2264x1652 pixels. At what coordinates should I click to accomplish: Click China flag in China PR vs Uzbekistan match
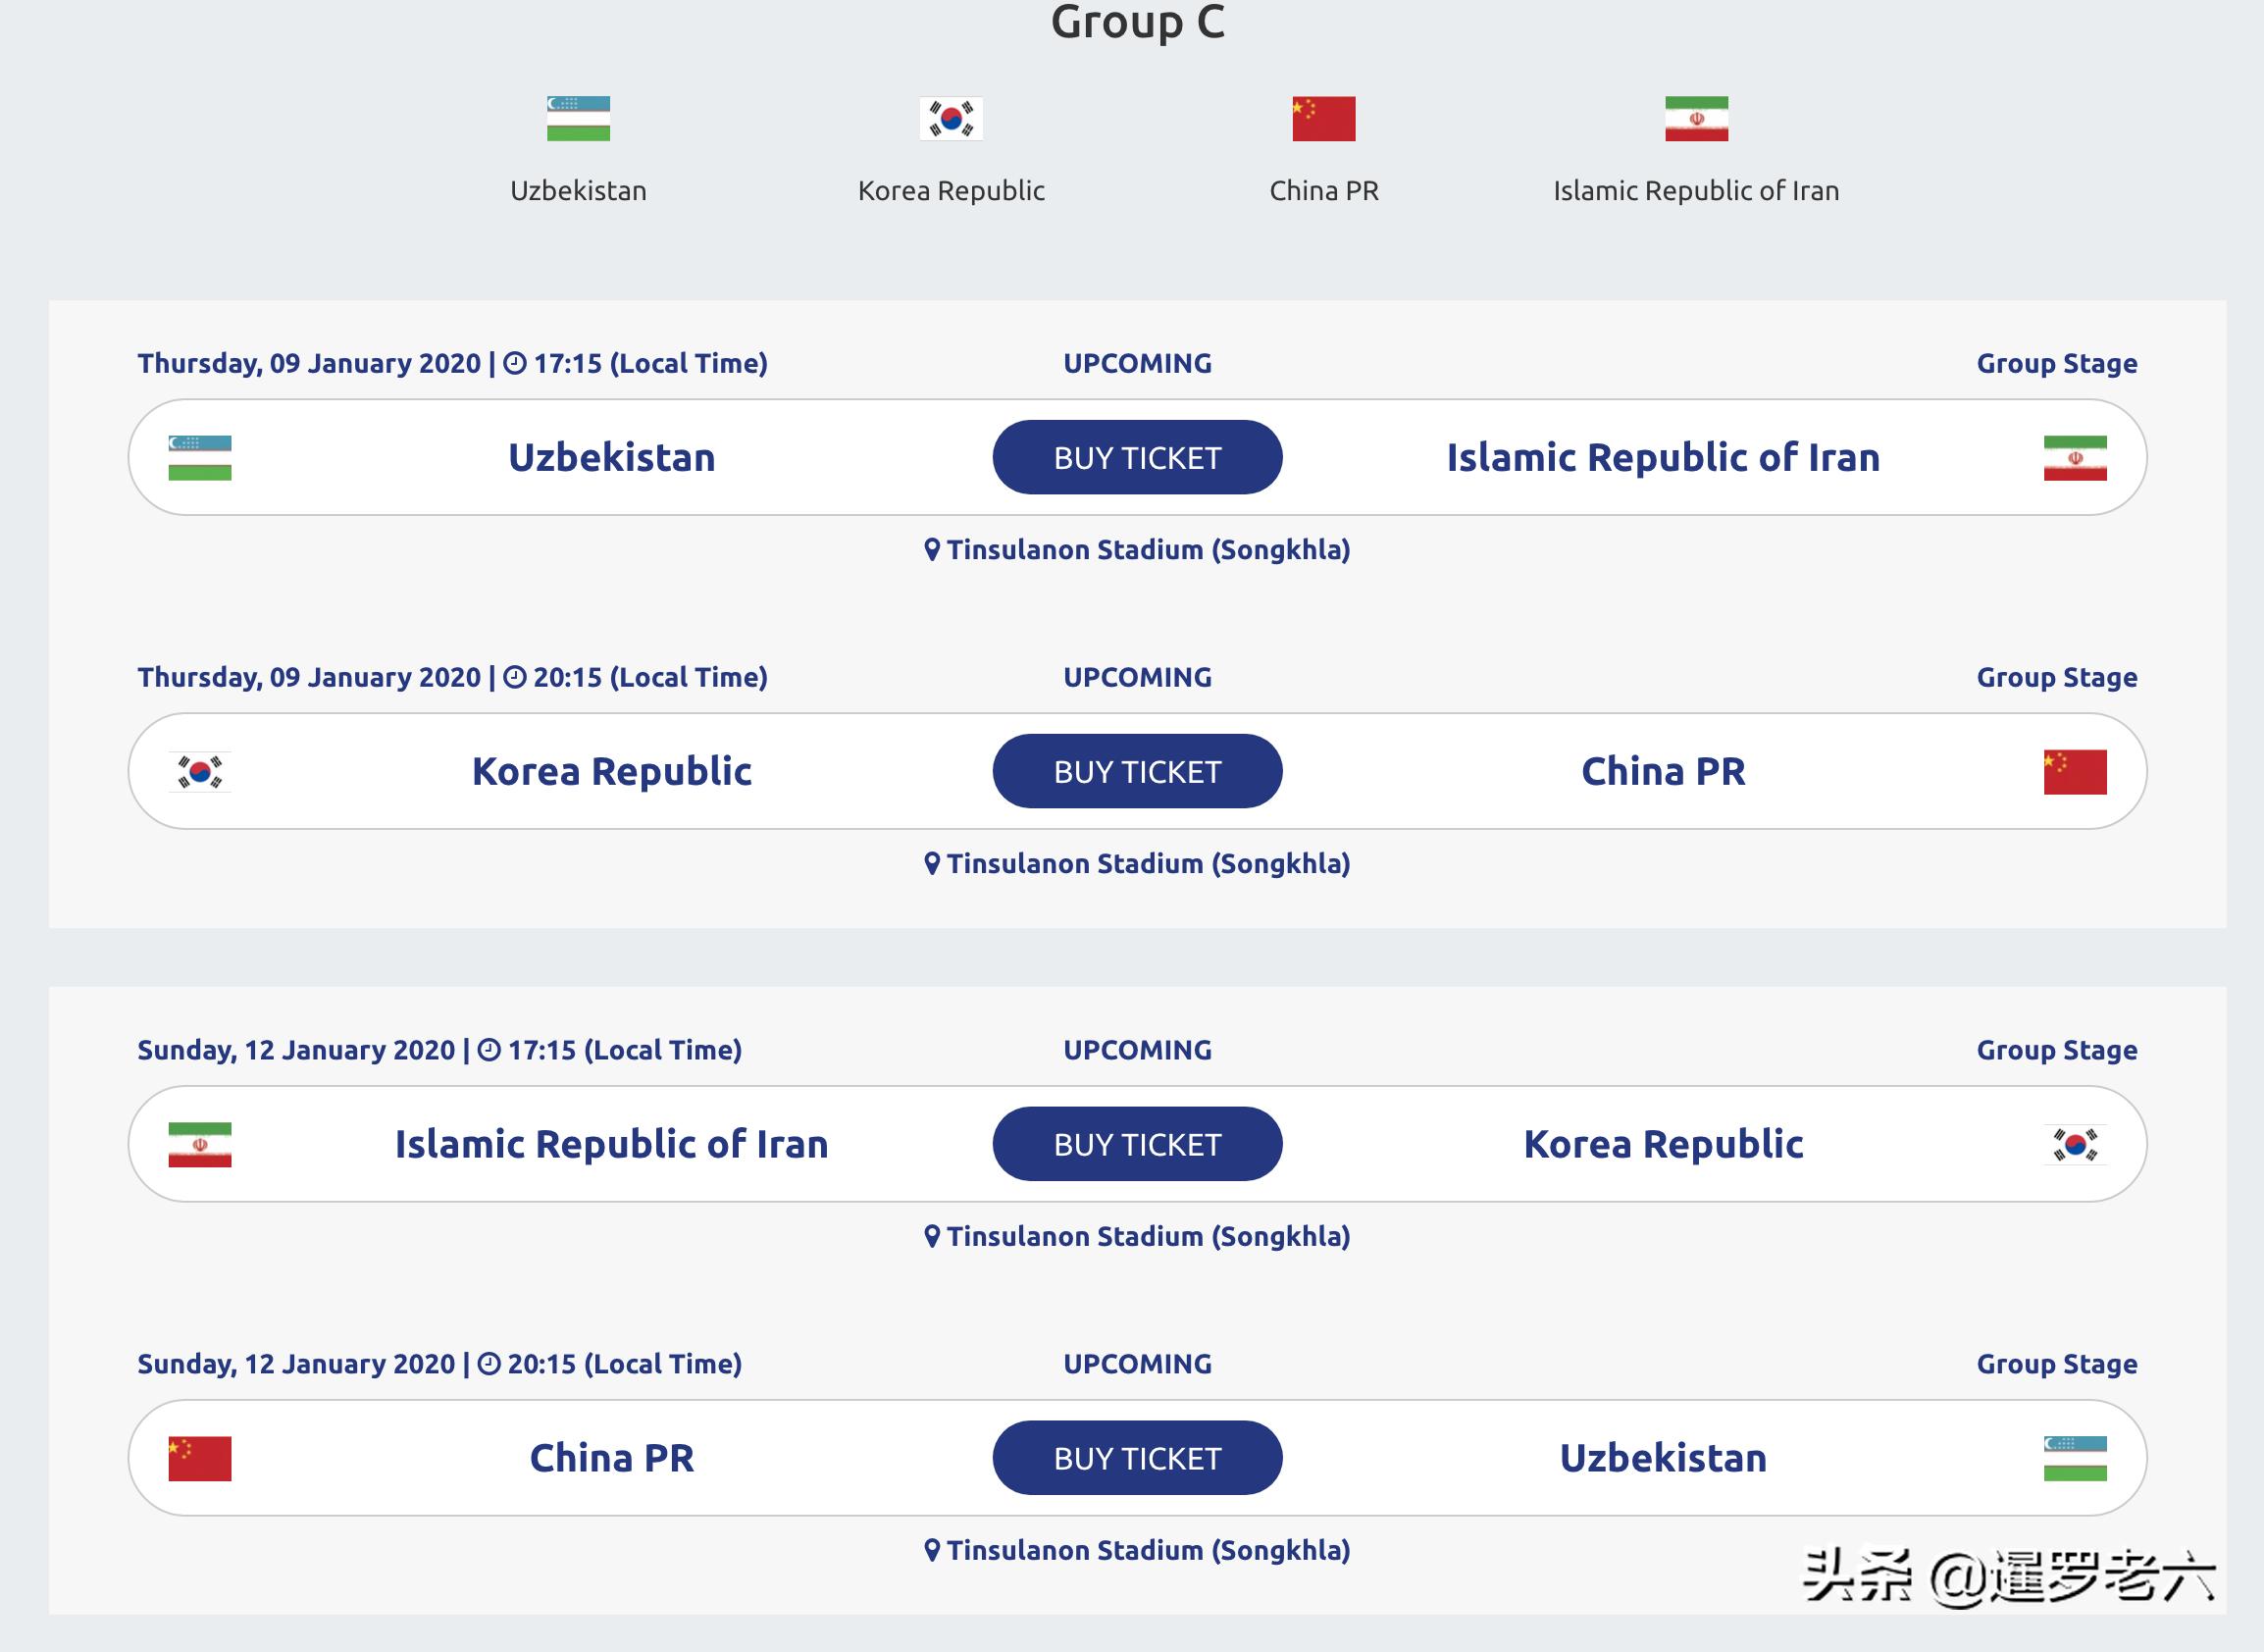pyautogui.click(x=200, y=1459)
